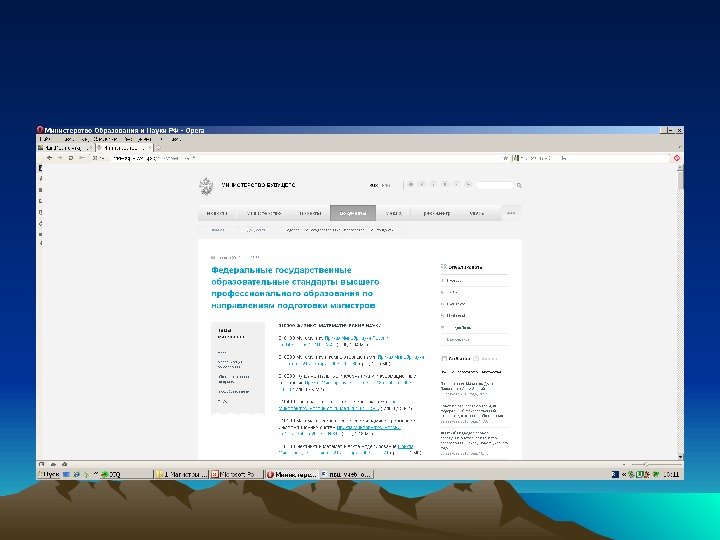Open the Министерство site navigation tab
The image size is (720, 540).
click(264, 213)
